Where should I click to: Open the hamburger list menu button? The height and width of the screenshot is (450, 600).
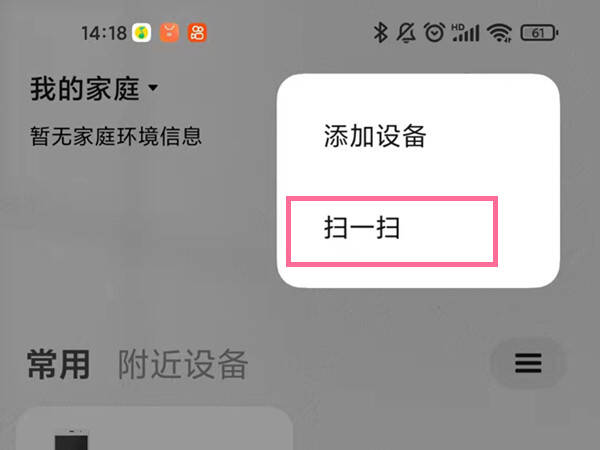(x=528, y=363)
